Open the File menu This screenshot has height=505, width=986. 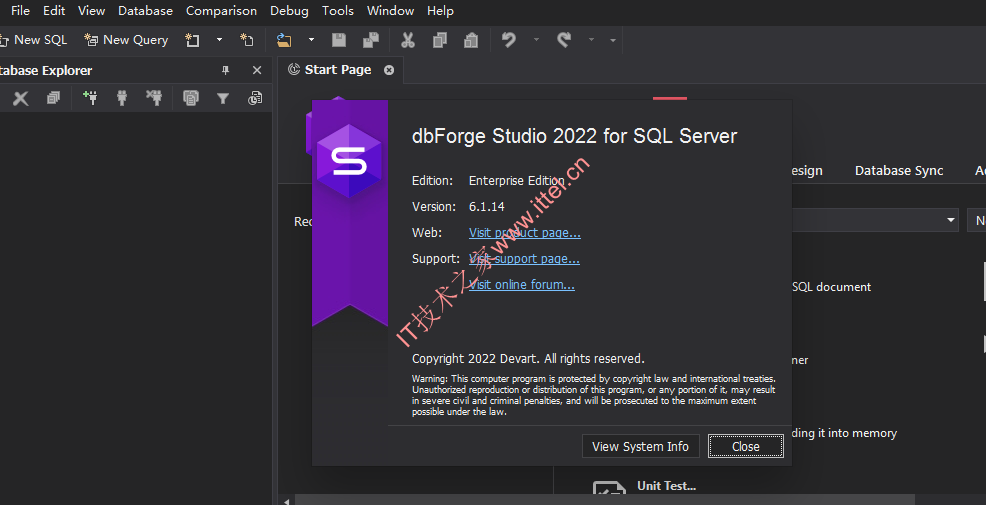click(x=20, y=11)
